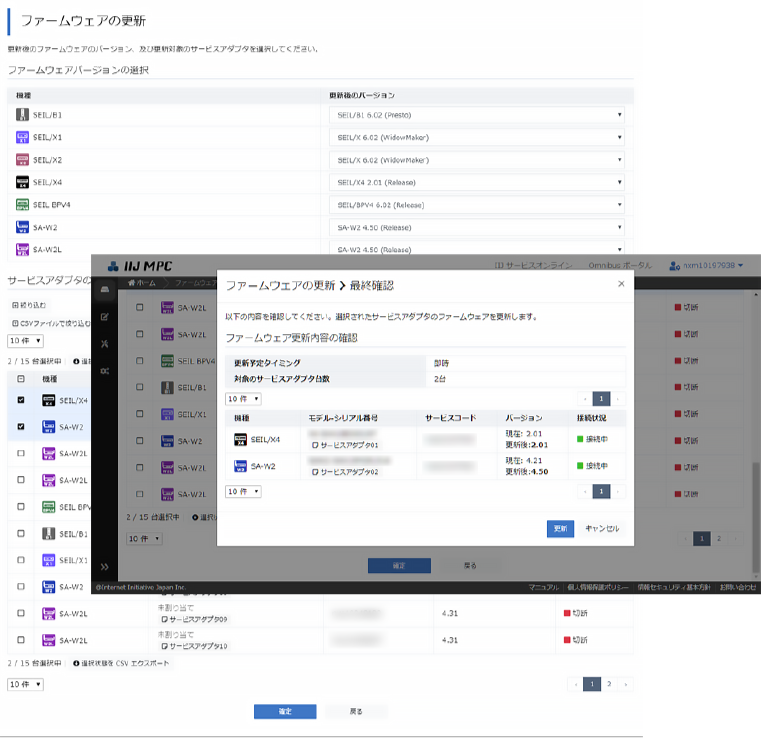The image size is (761, 738).
Task: Go to page 2 in bottom pagination
Action: coord(609,684)
